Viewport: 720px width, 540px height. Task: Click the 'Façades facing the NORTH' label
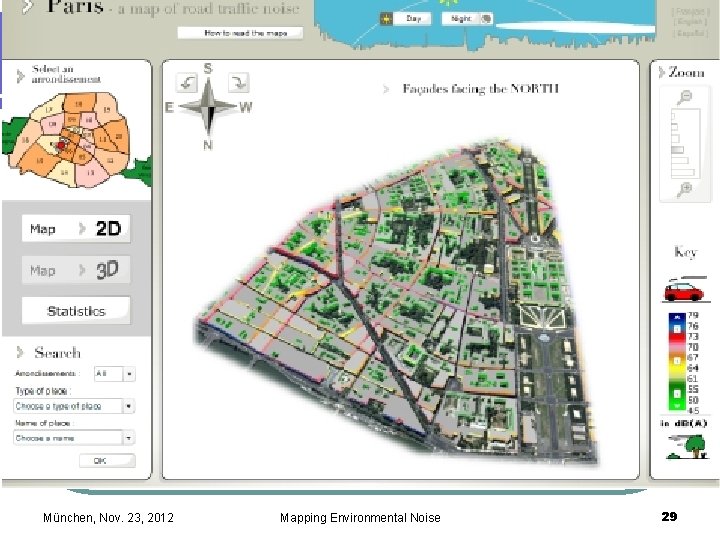[480, 89]
